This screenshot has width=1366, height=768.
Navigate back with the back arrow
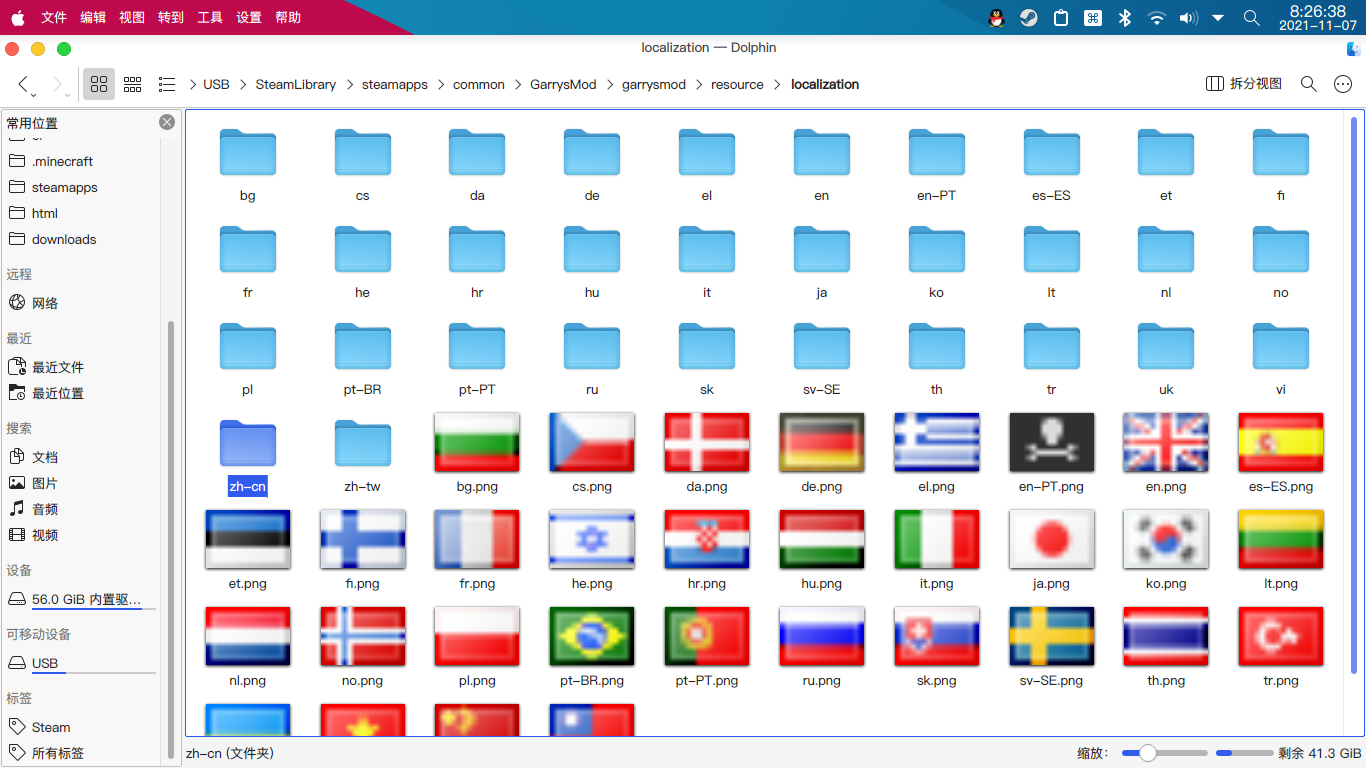pos(23,84)
